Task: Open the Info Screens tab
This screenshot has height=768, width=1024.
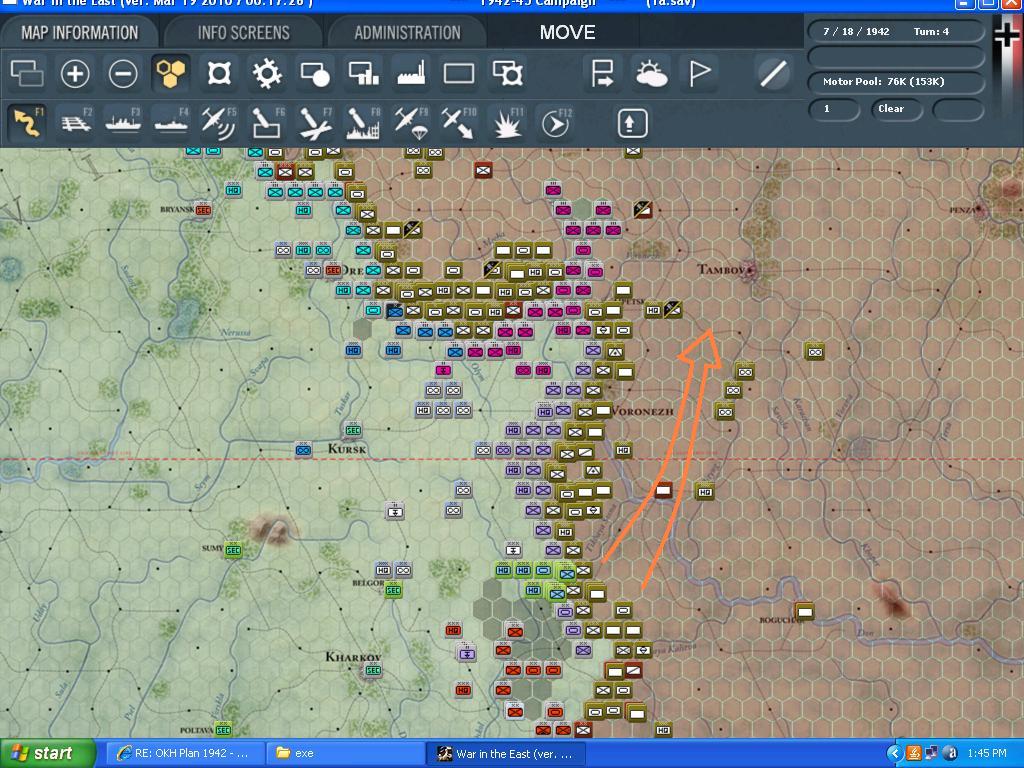Action: tap(244, 33)
